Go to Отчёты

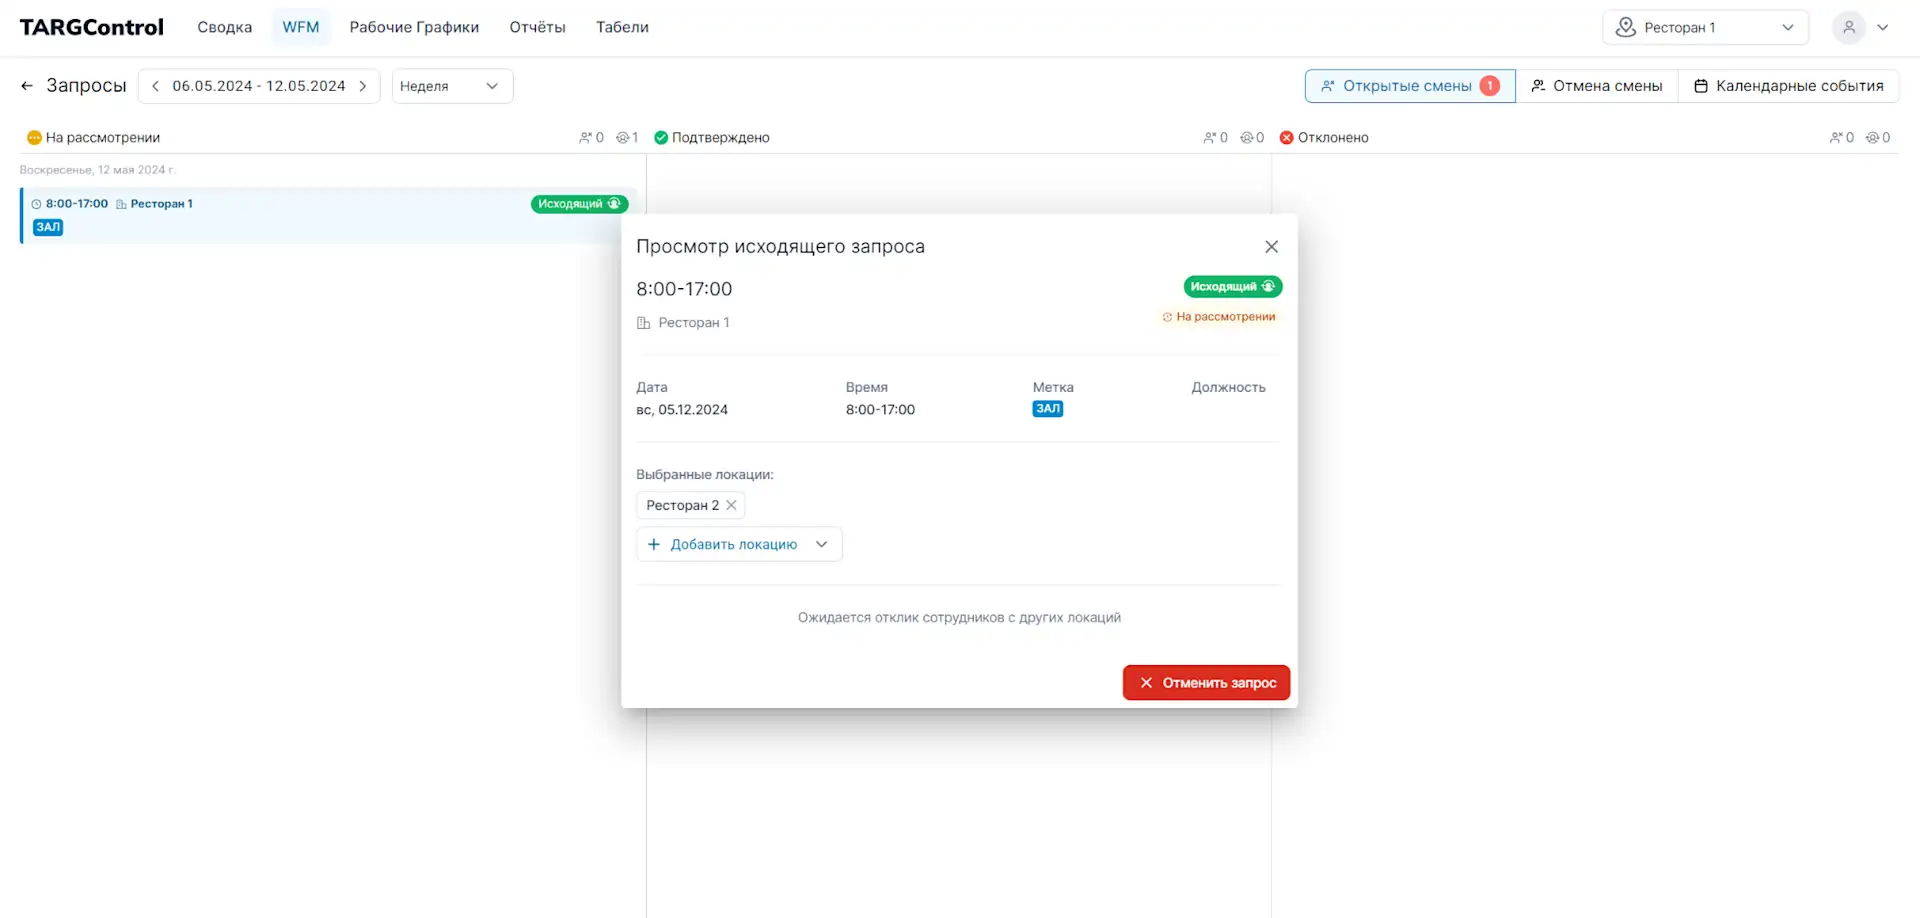[537, 27]
